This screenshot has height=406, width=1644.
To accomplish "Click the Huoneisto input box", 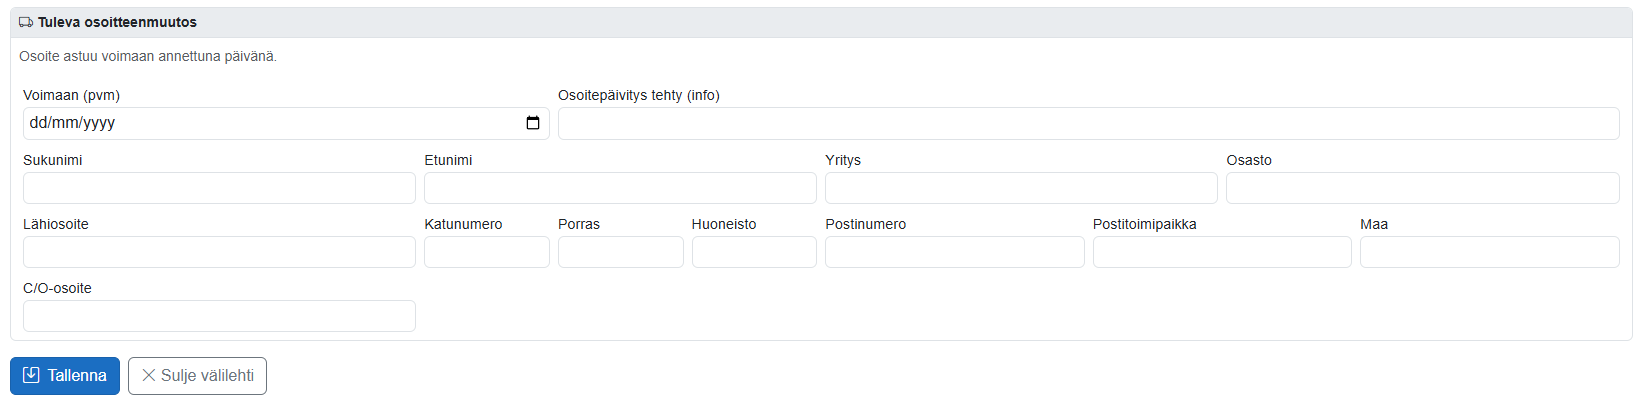I will (754, 252).
